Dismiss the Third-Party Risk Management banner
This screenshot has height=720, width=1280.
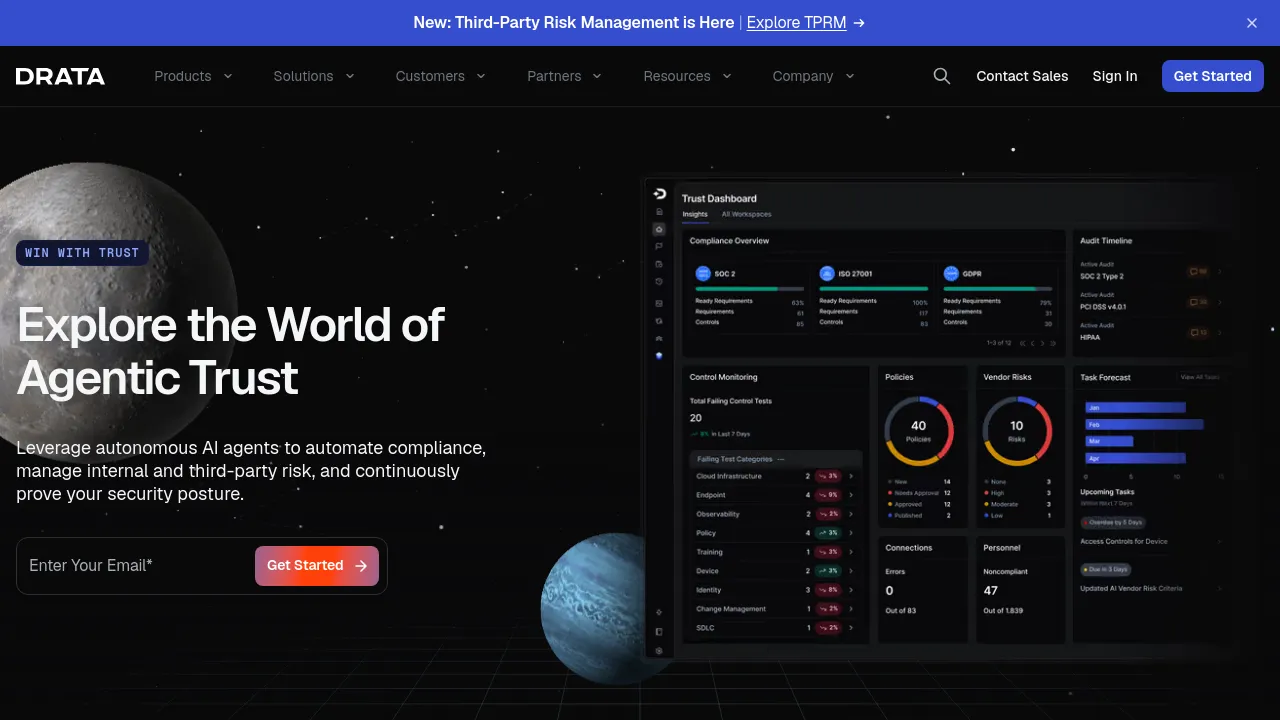(1251, 23)
